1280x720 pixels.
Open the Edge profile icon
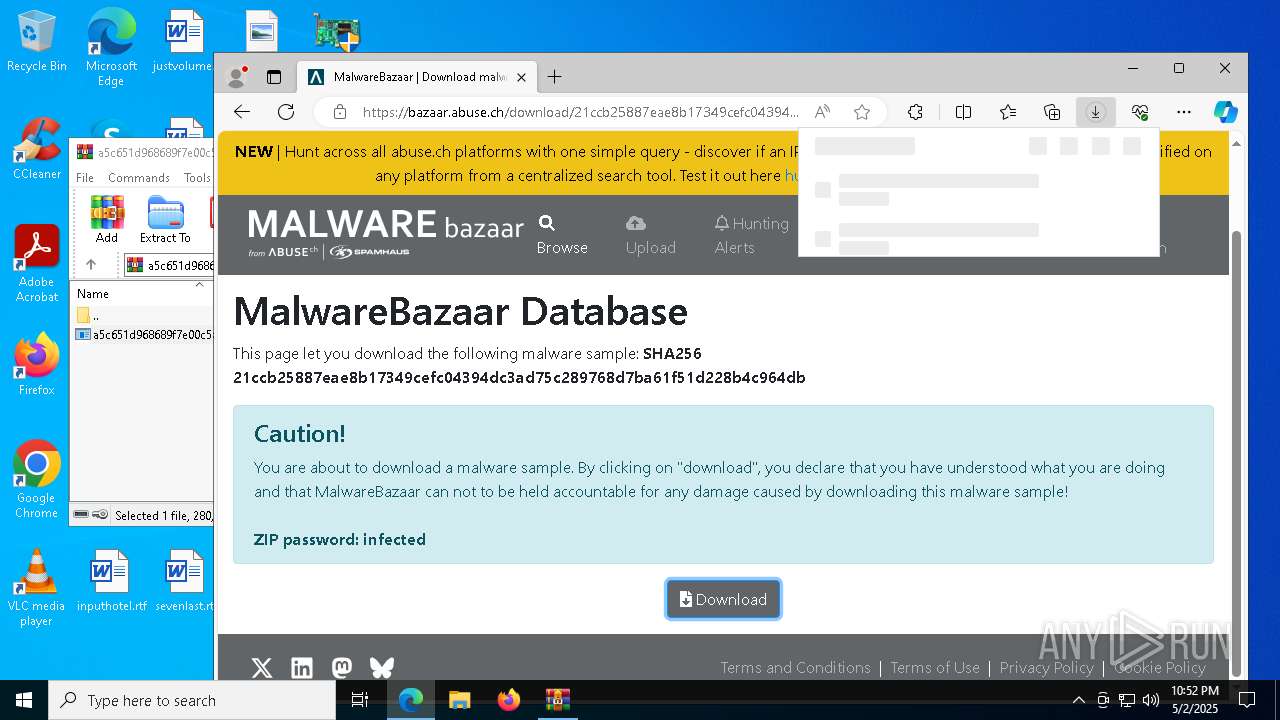tap(237, 77)
